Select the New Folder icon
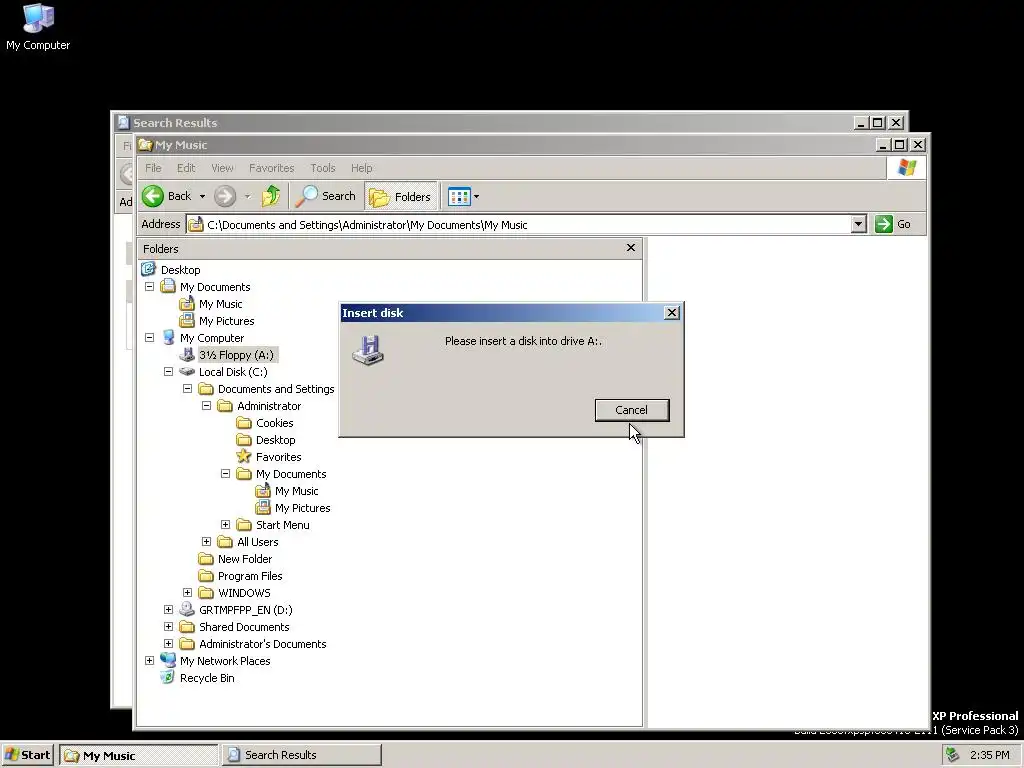1024x768 pixels. point(206,558)
